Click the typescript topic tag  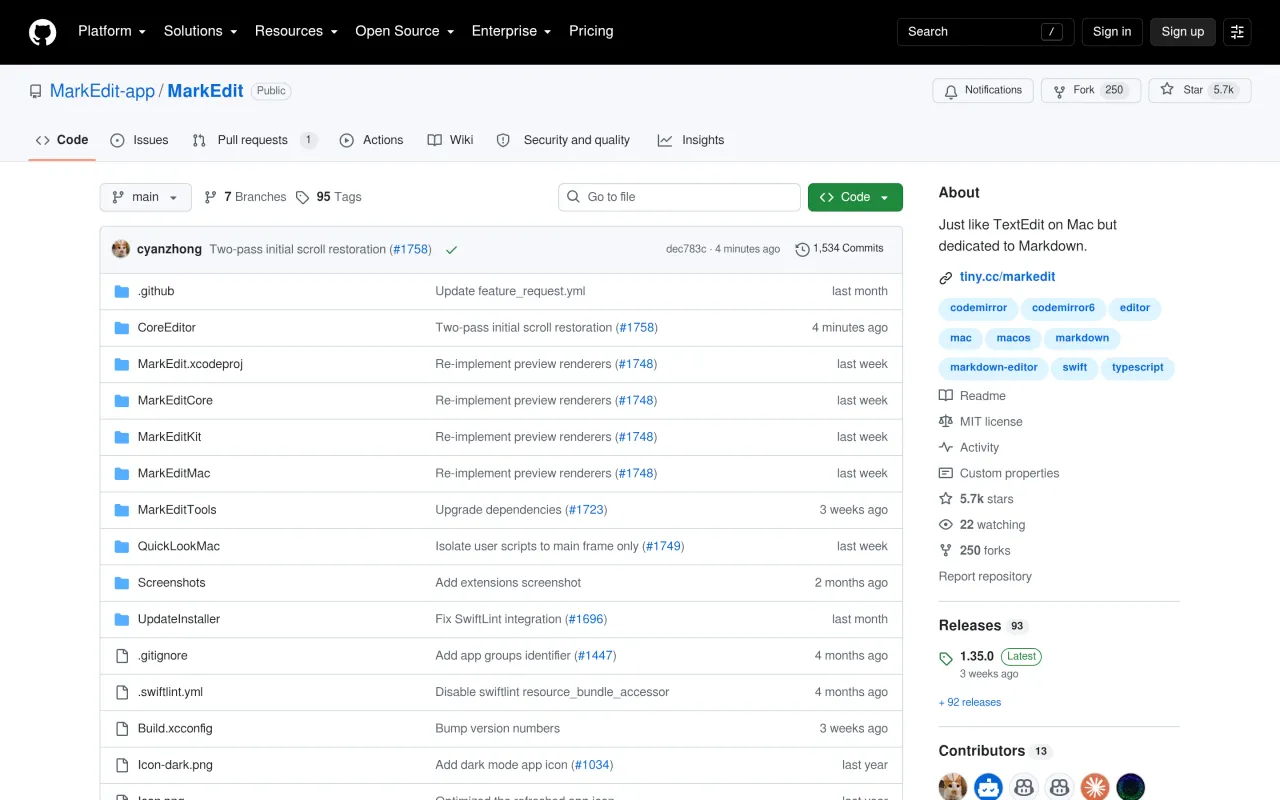1138,368
